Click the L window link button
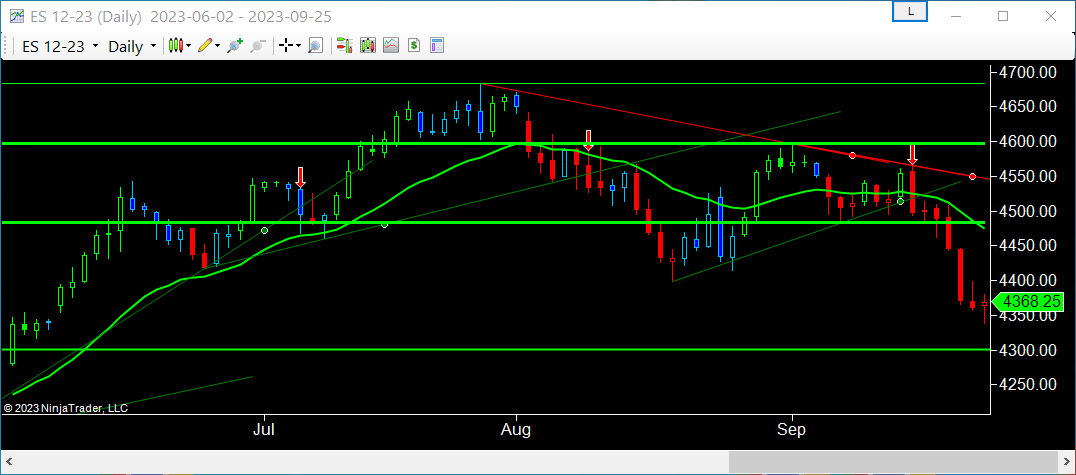This screenshot has width=1076, height=475. [910, 12]
